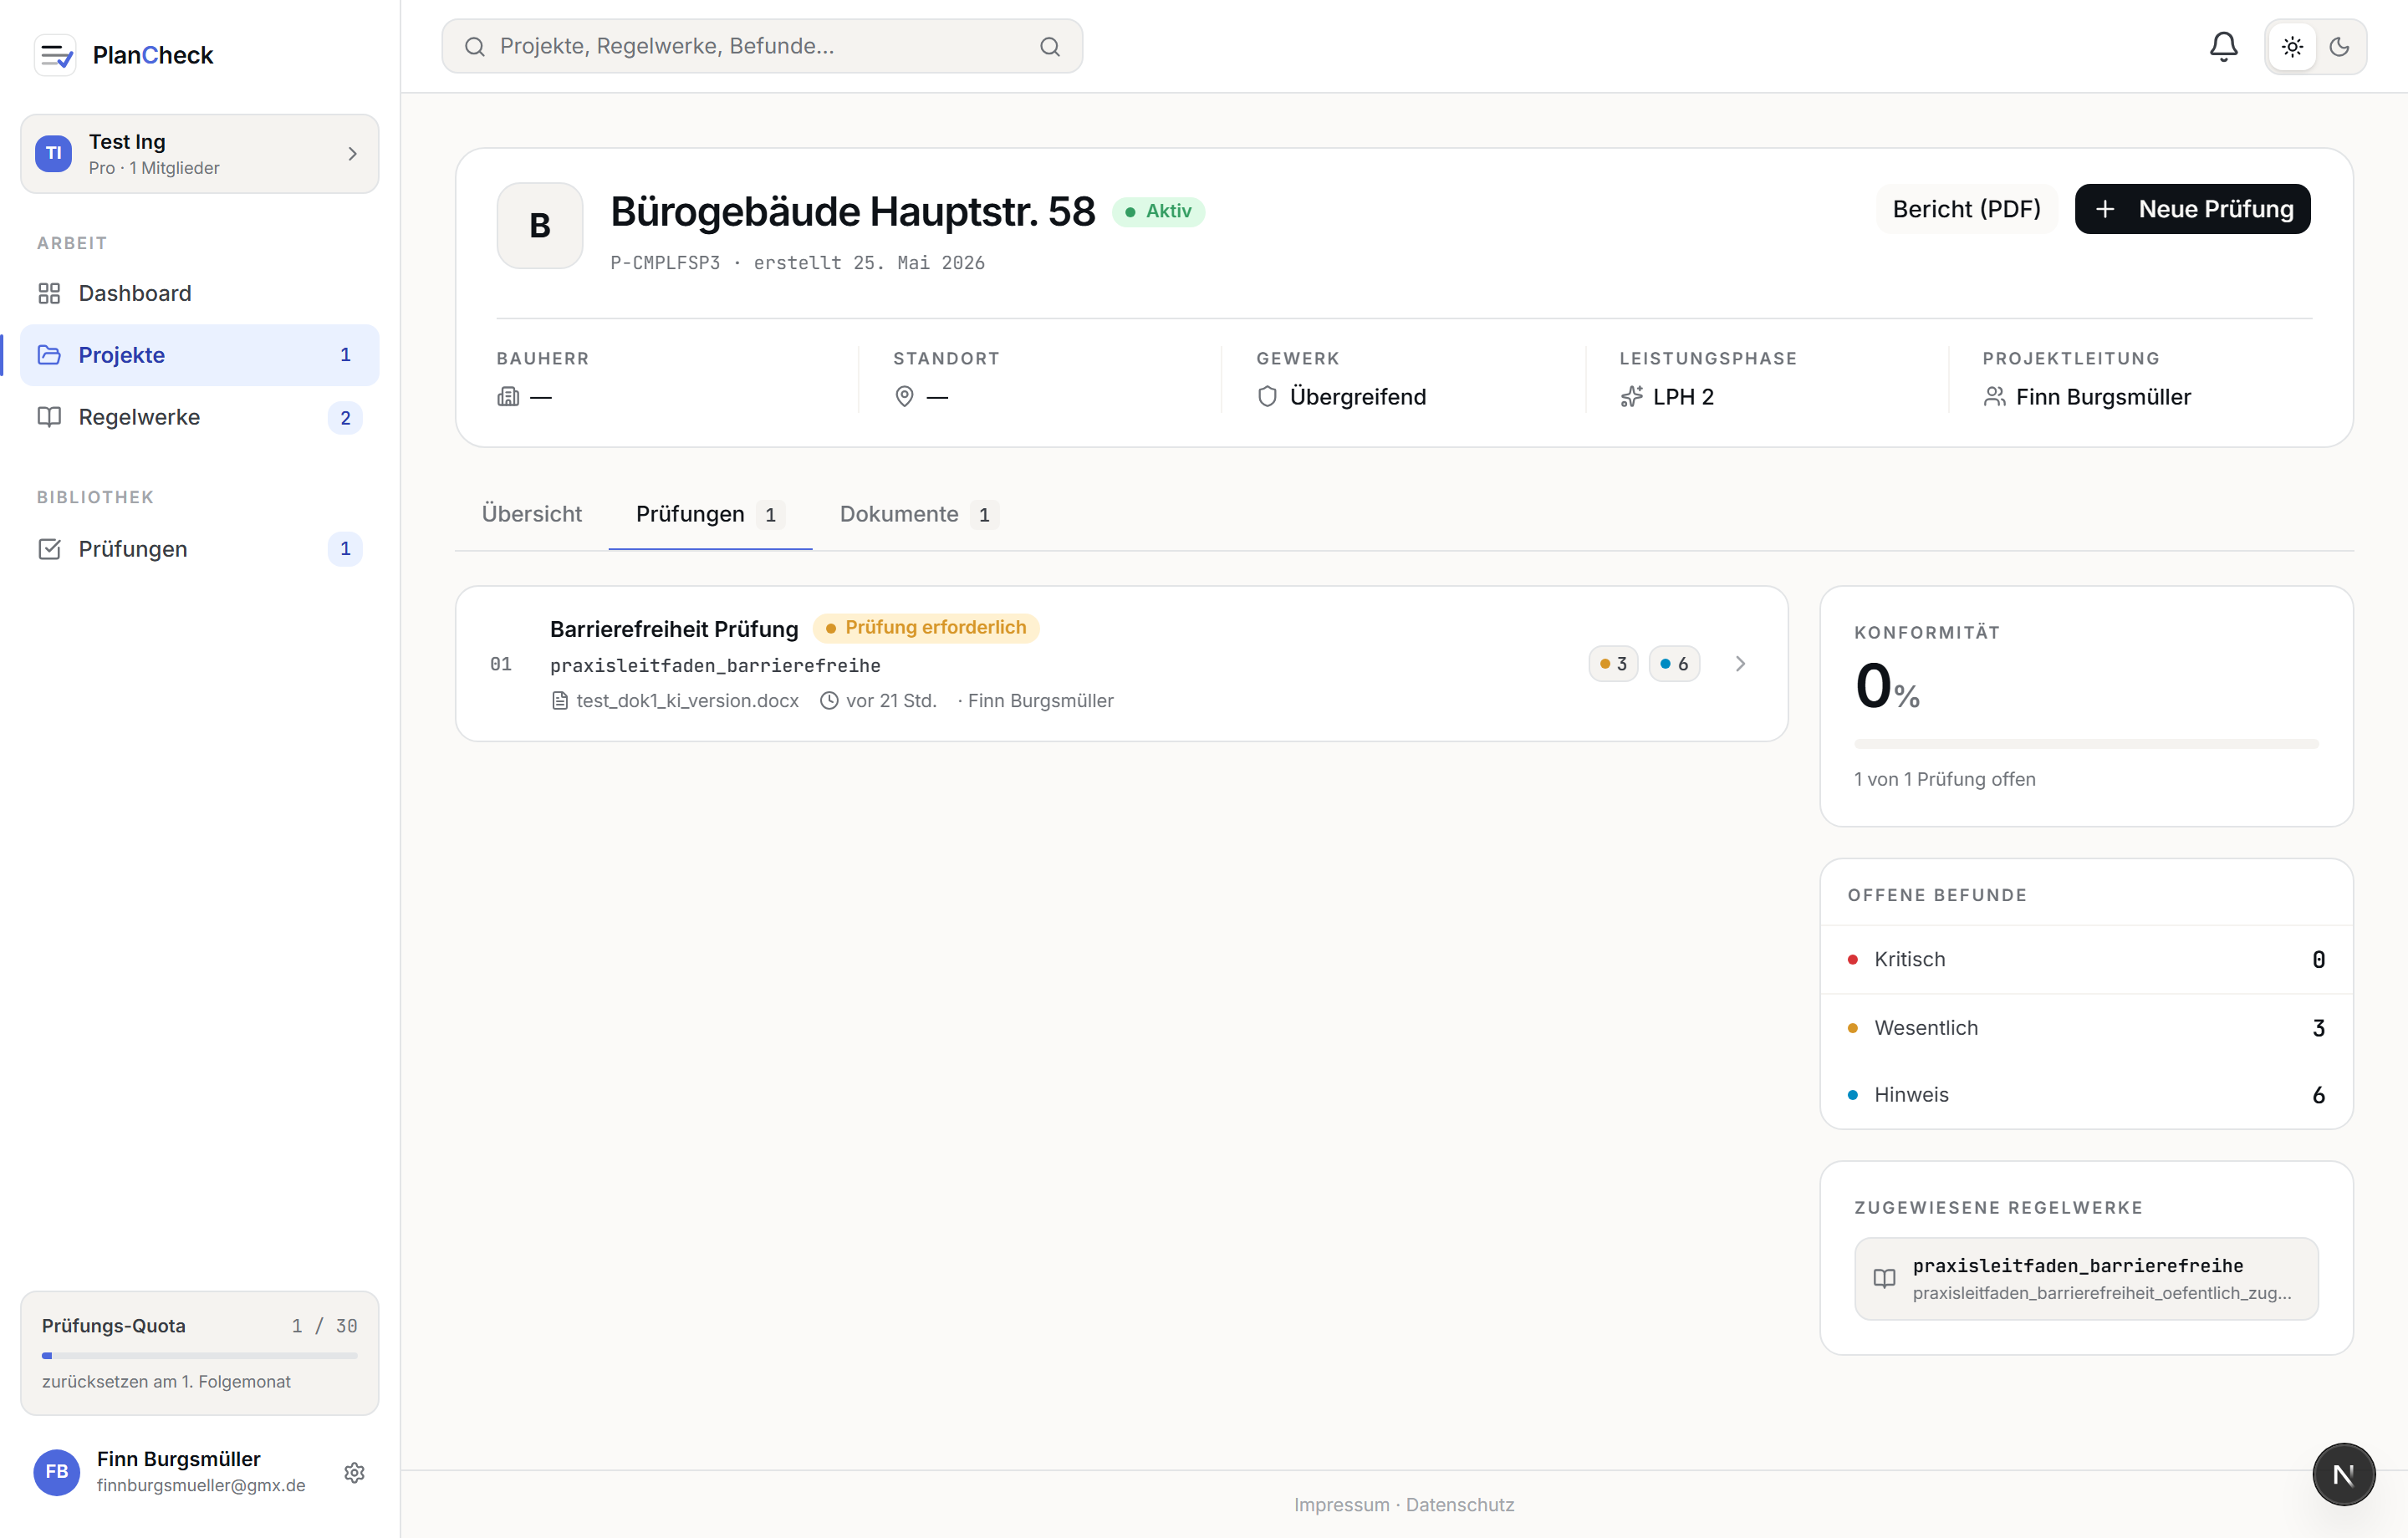Click the Übergreifend value

pyautogui.click(x=1357, y=397)
